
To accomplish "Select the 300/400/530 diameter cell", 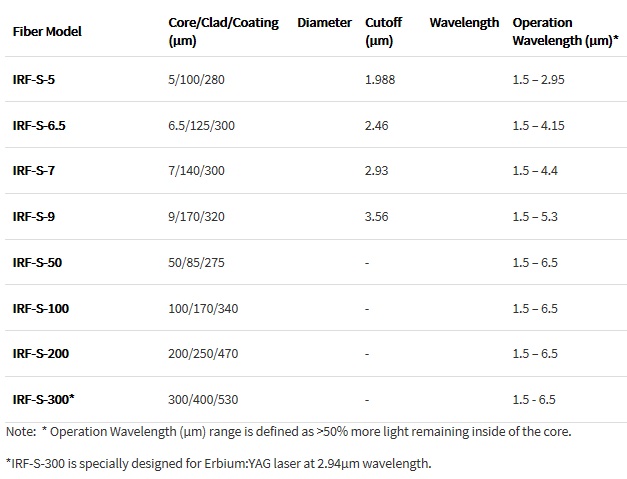I will (x=203, y=399).
